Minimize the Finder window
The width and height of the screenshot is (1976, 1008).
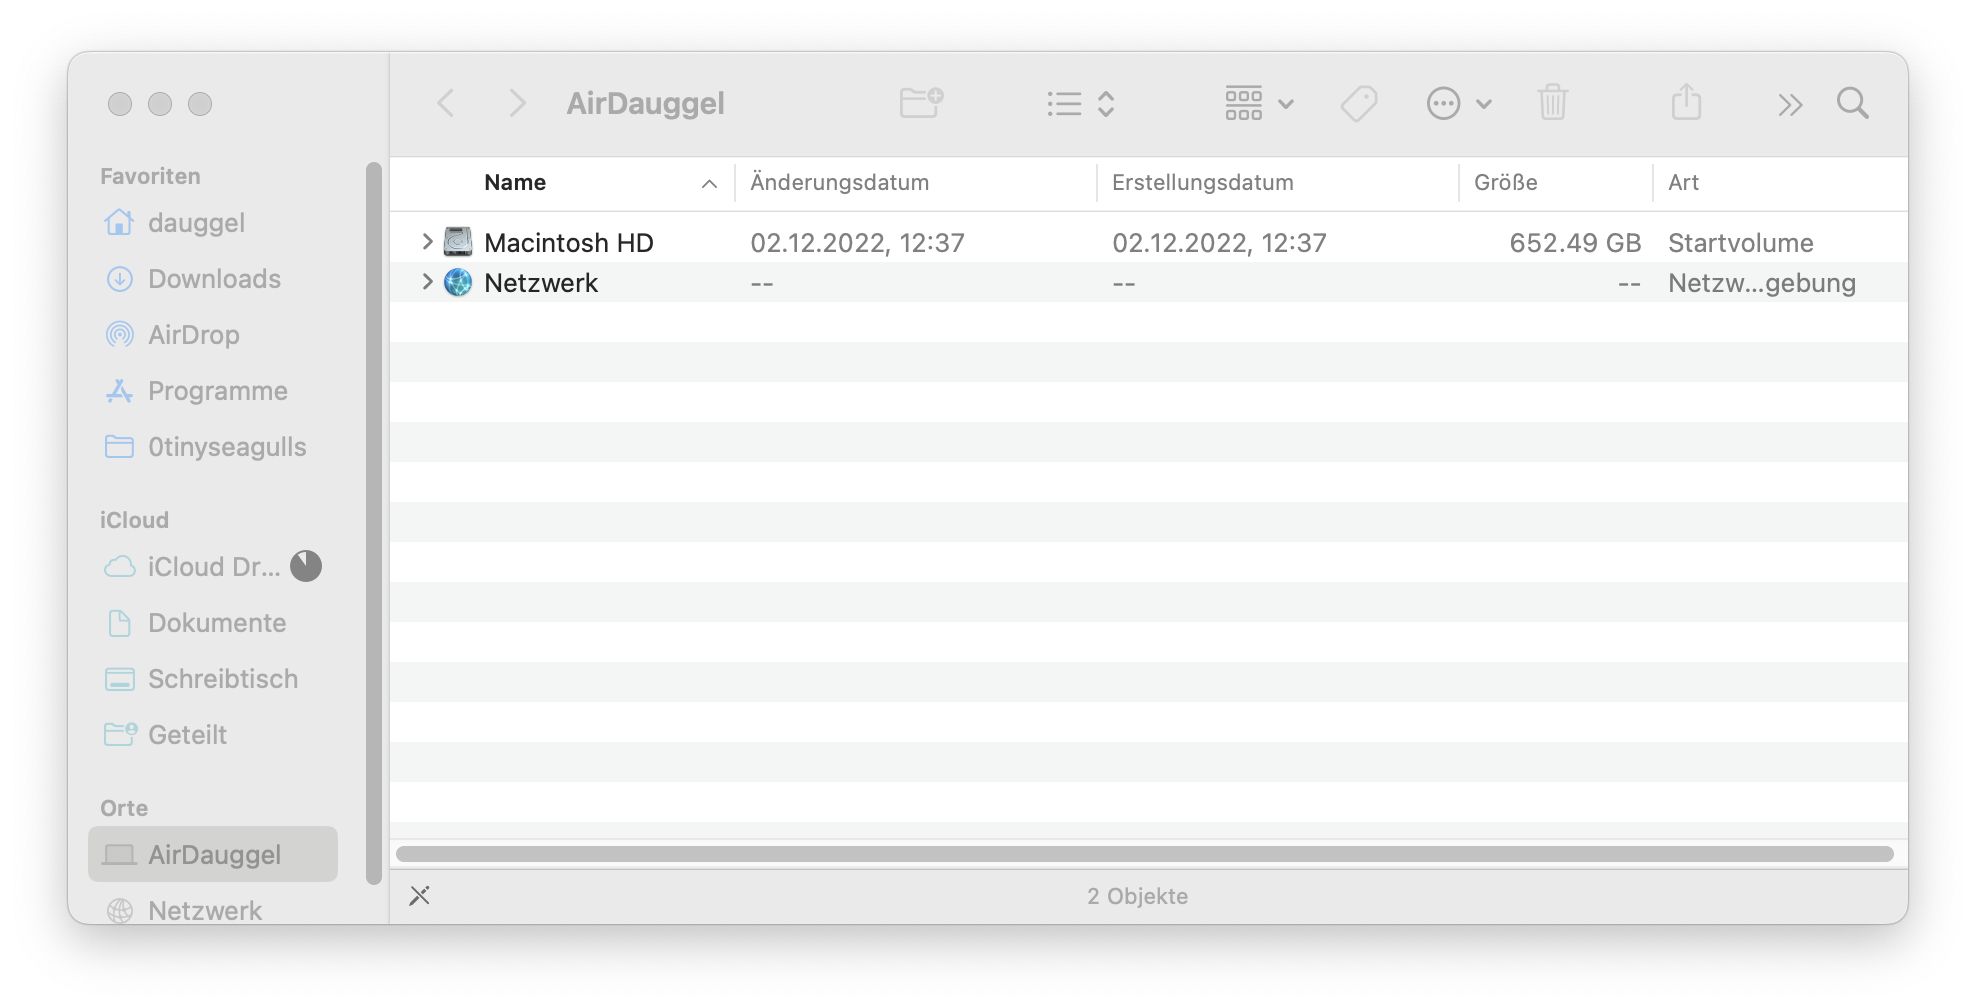pyautogui.click(x=160, y=103)
